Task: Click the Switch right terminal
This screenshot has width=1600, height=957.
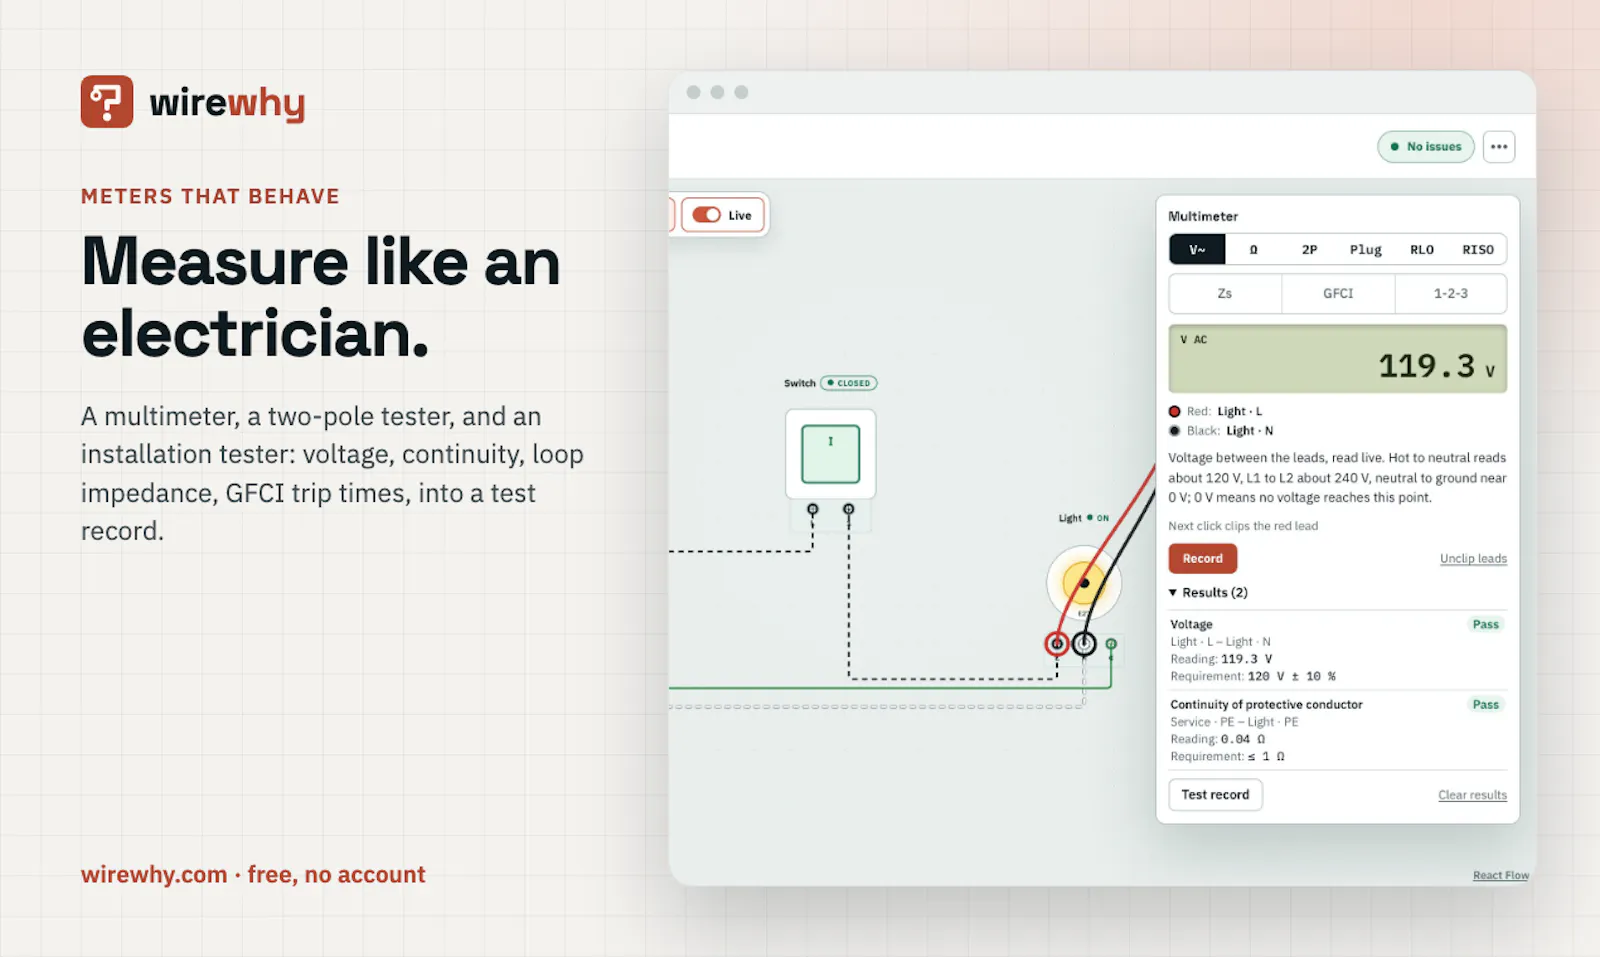Action: click(849, 510)
